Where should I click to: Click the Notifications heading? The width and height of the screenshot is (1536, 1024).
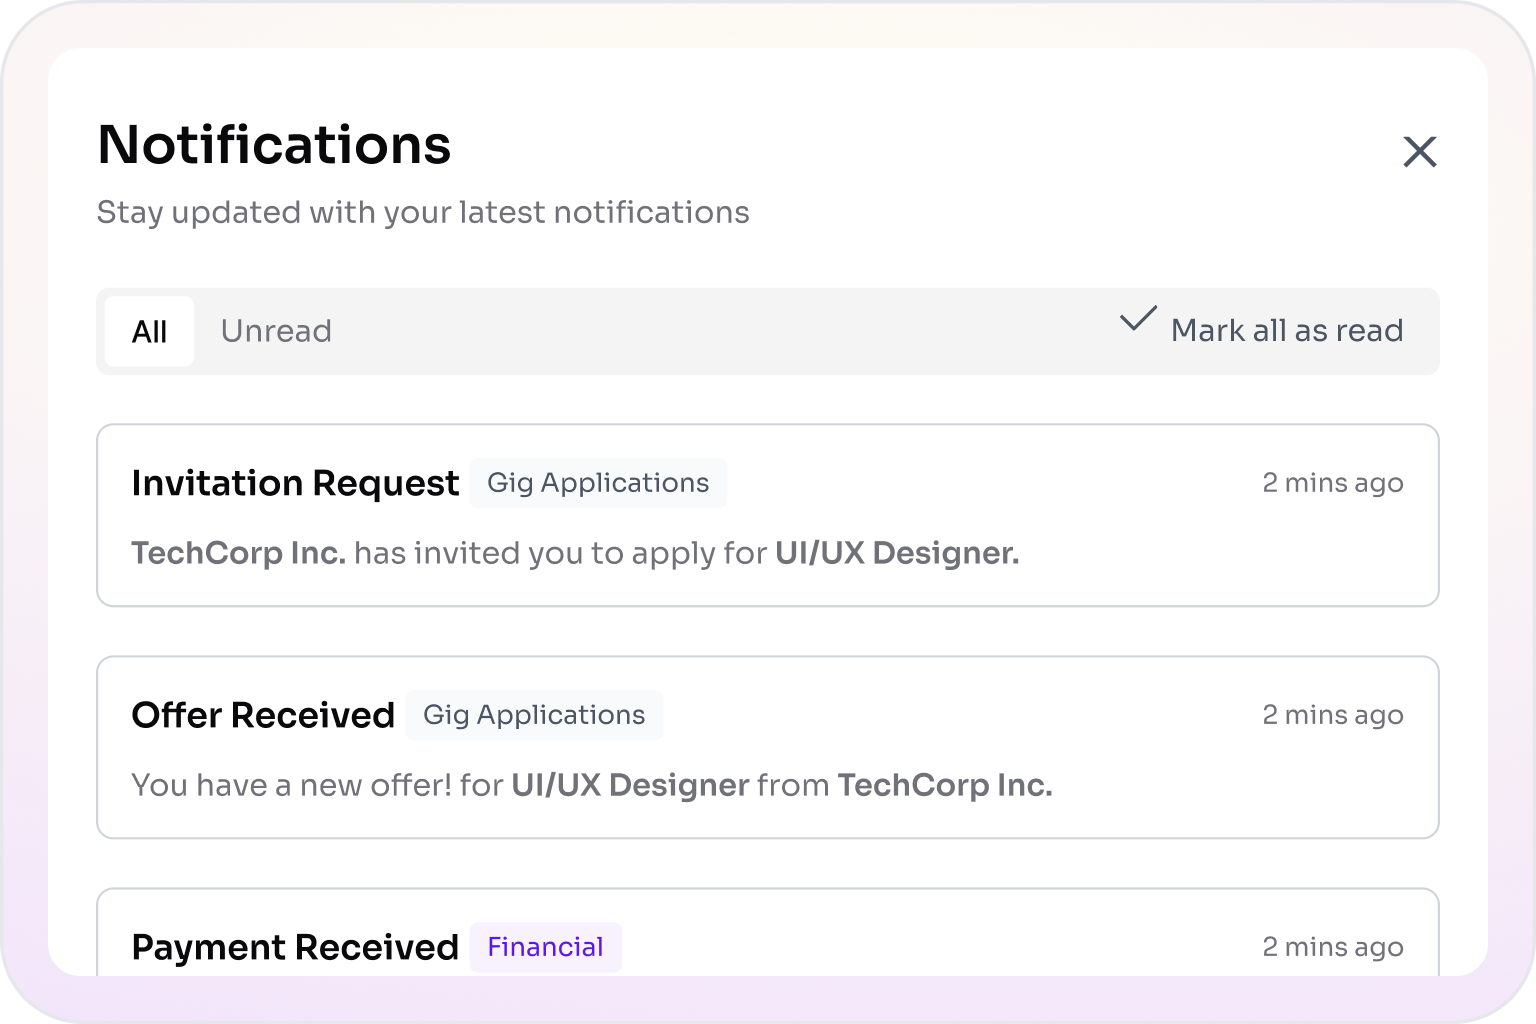274,145
